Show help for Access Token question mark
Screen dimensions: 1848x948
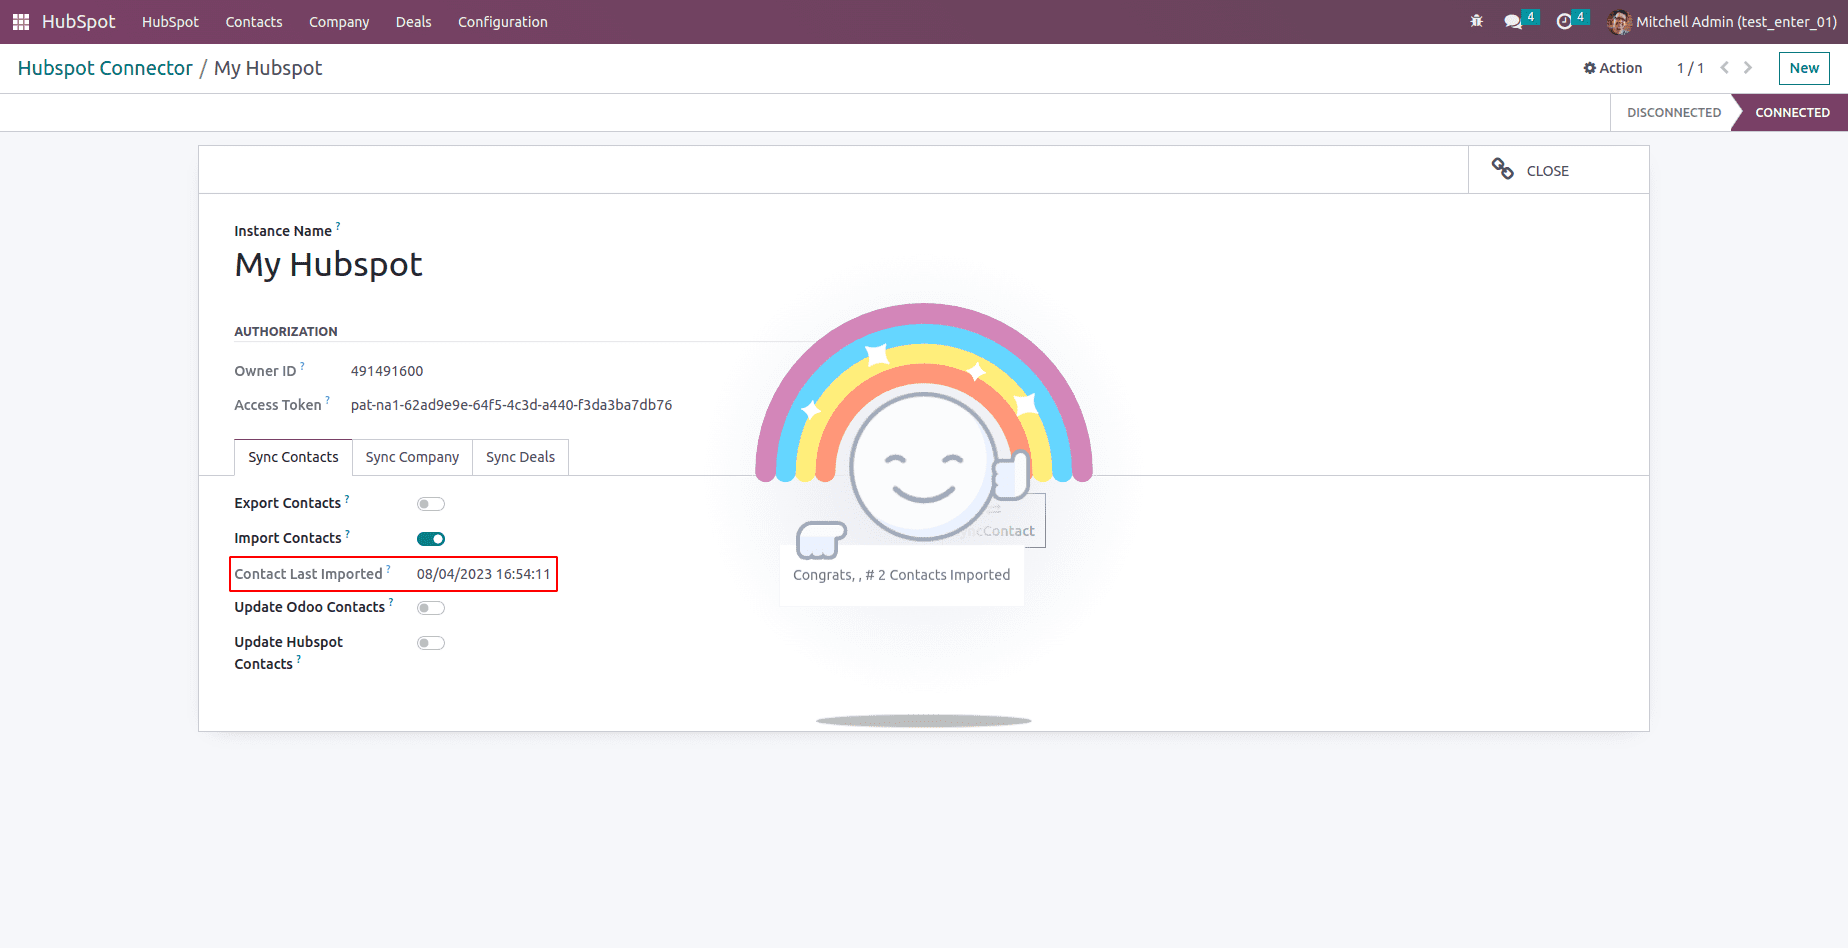coord(328,399)
